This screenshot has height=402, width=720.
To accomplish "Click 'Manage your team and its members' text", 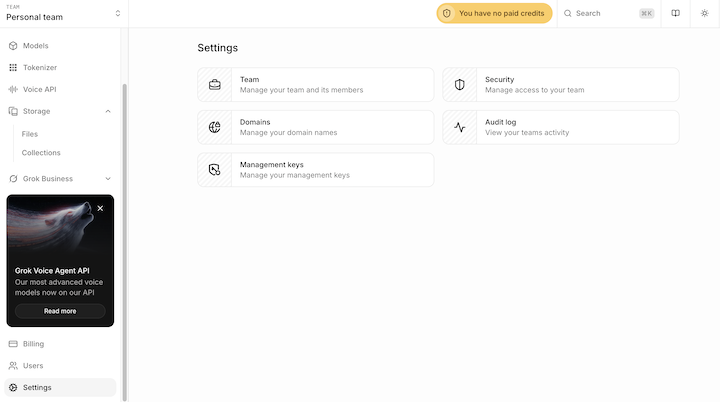I will coord(301,90).
